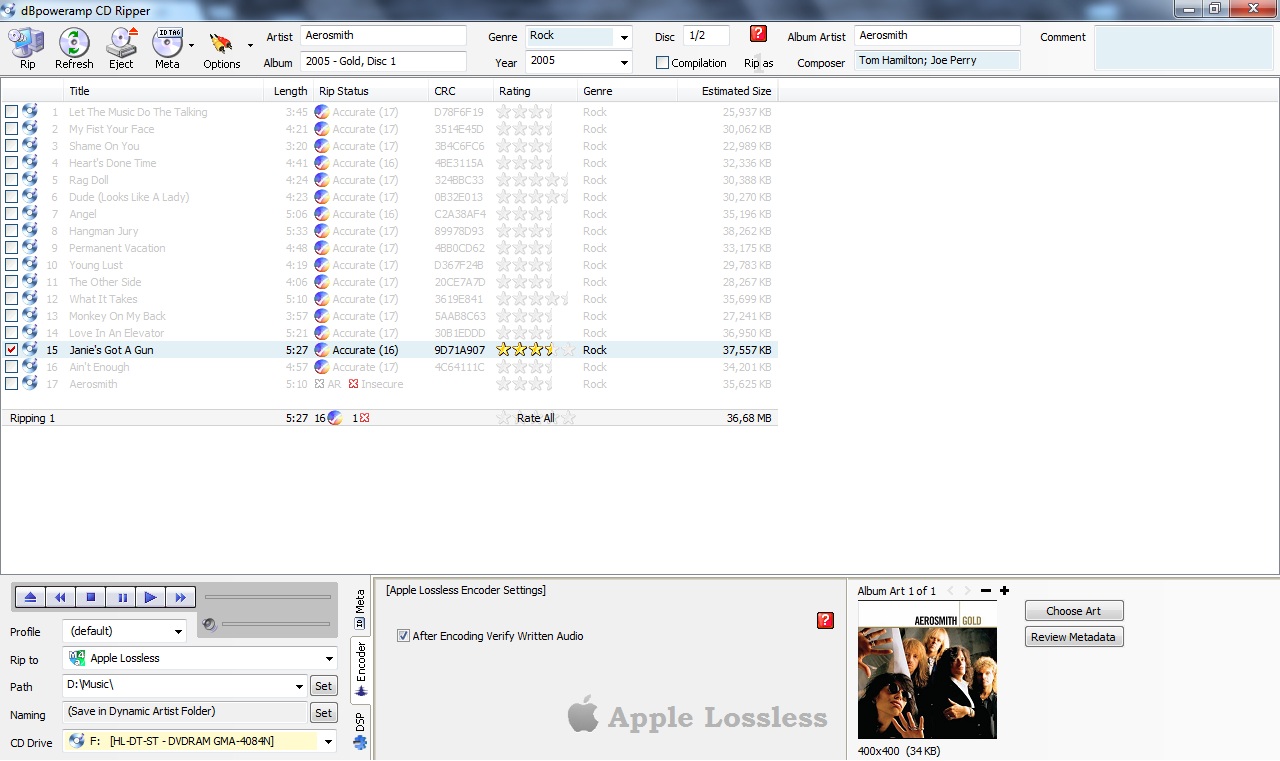Viewport: 1280px width, 761px height.
Task: Click the red help icon beside Disc
Action: [x=758, y=34]
